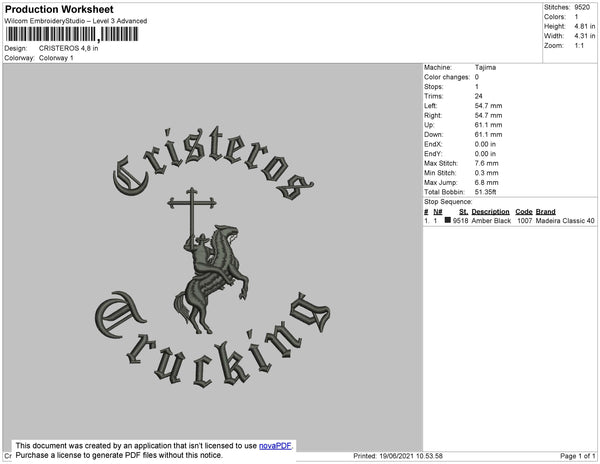
Task: Click the Height value 4.81 in
Action: (585, 26)
